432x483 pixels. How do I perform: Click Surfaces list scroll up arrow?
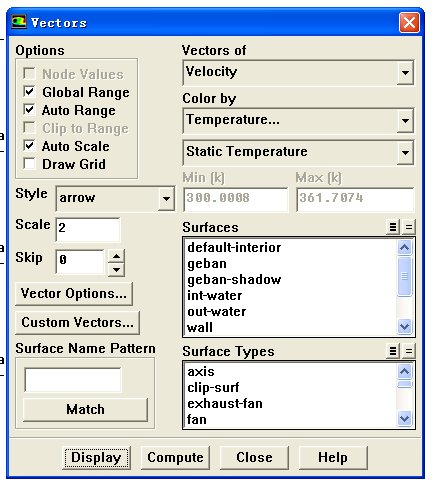[405, 247]
